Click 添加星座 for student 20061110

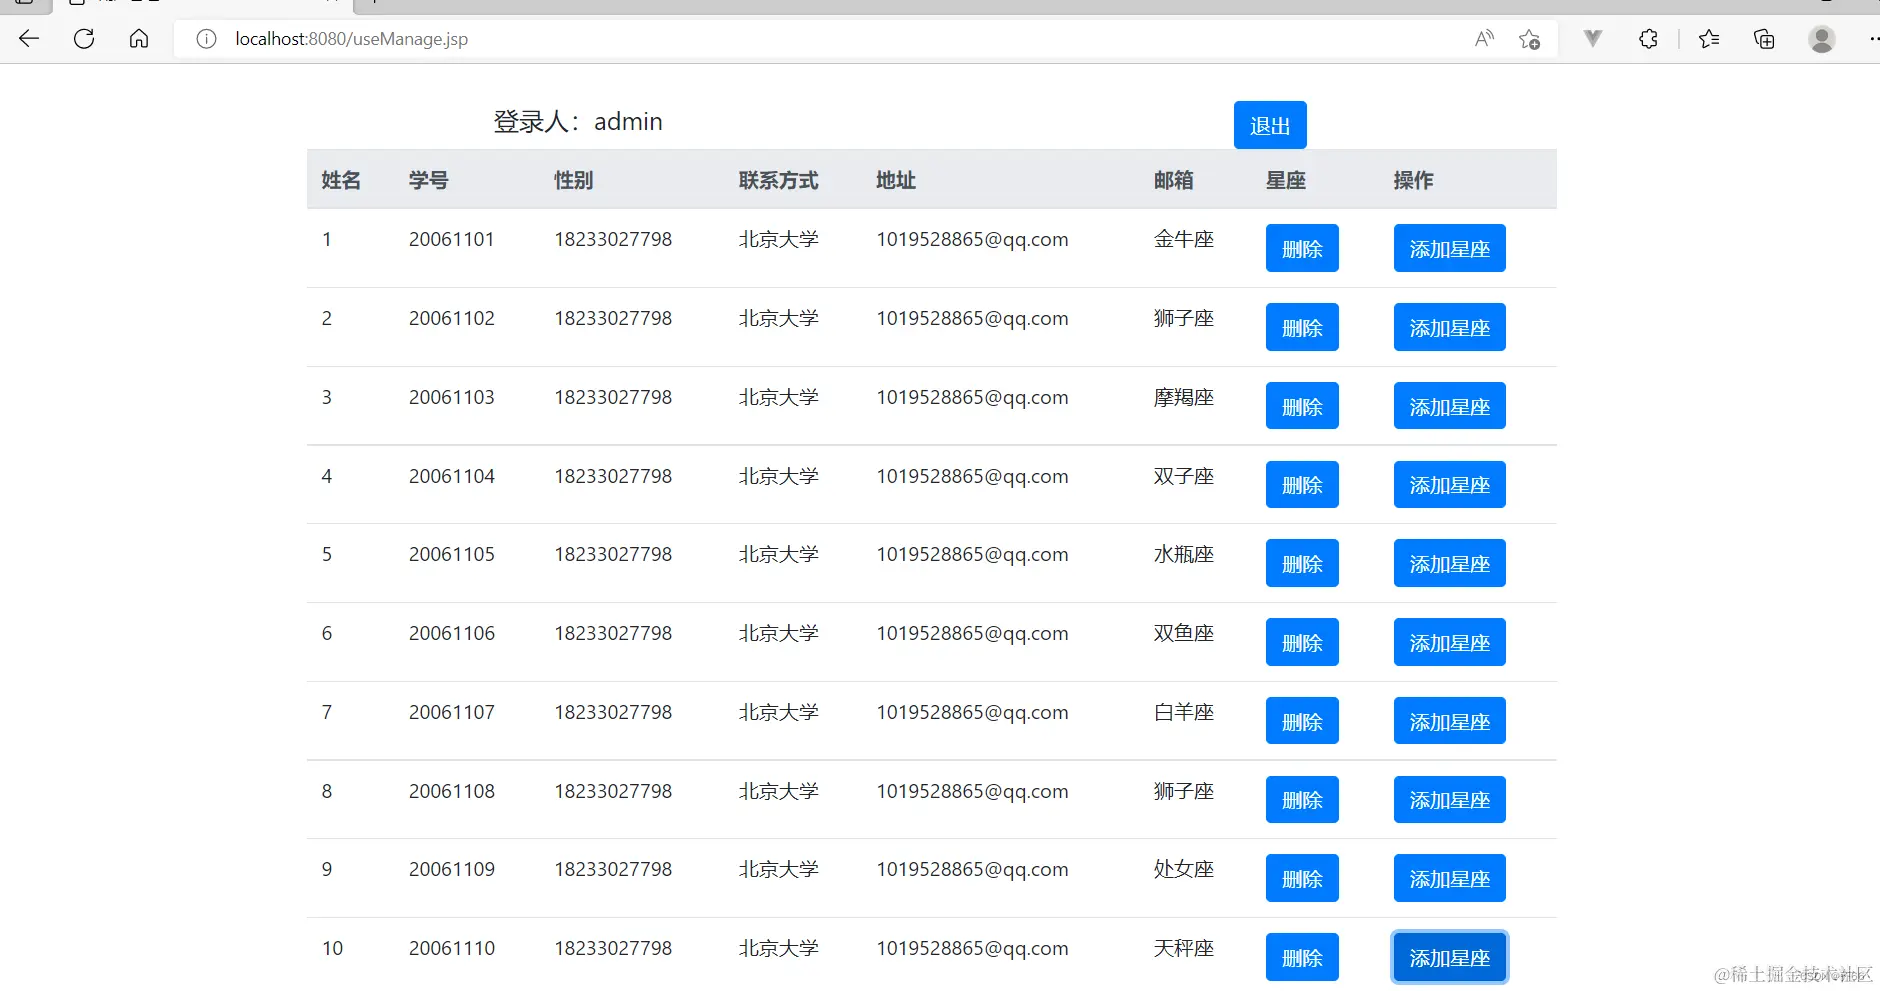pyautogui.click(x=1449, y=957)
